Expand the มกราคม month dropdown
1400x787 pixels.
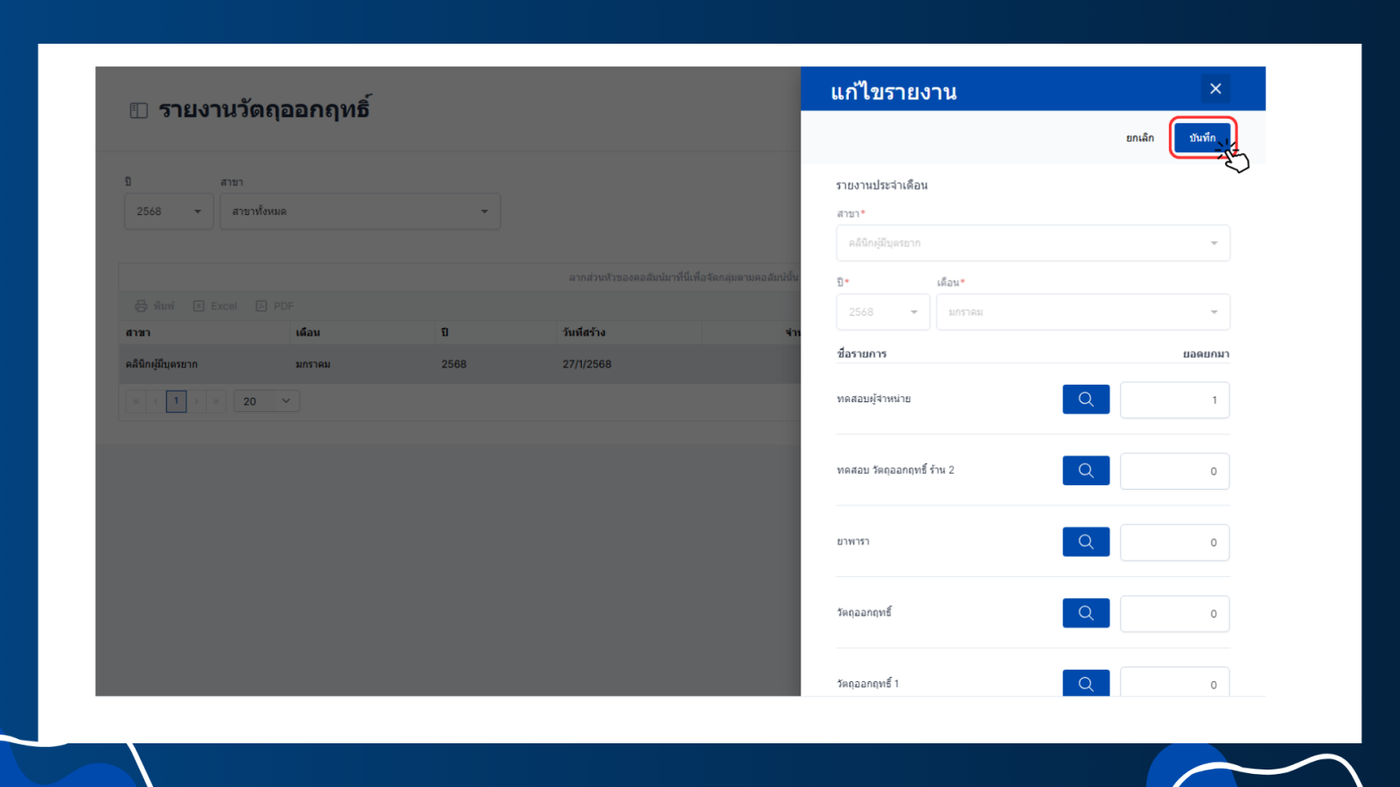[1083, 312]
